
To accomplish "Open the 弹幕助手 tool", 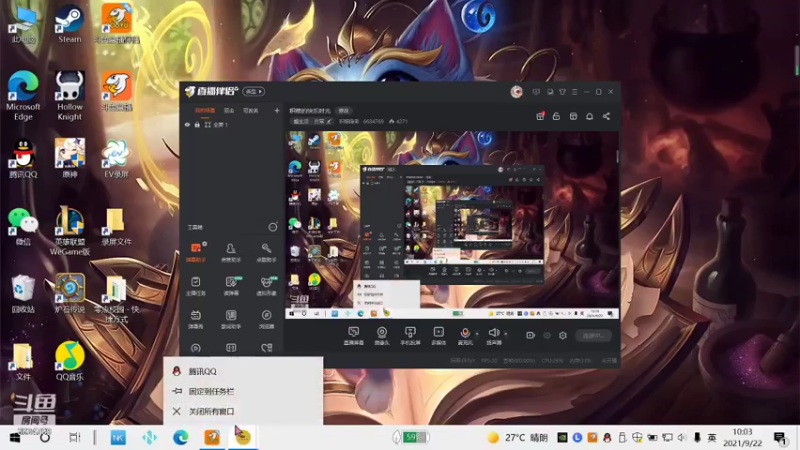I will pos(196,253).
